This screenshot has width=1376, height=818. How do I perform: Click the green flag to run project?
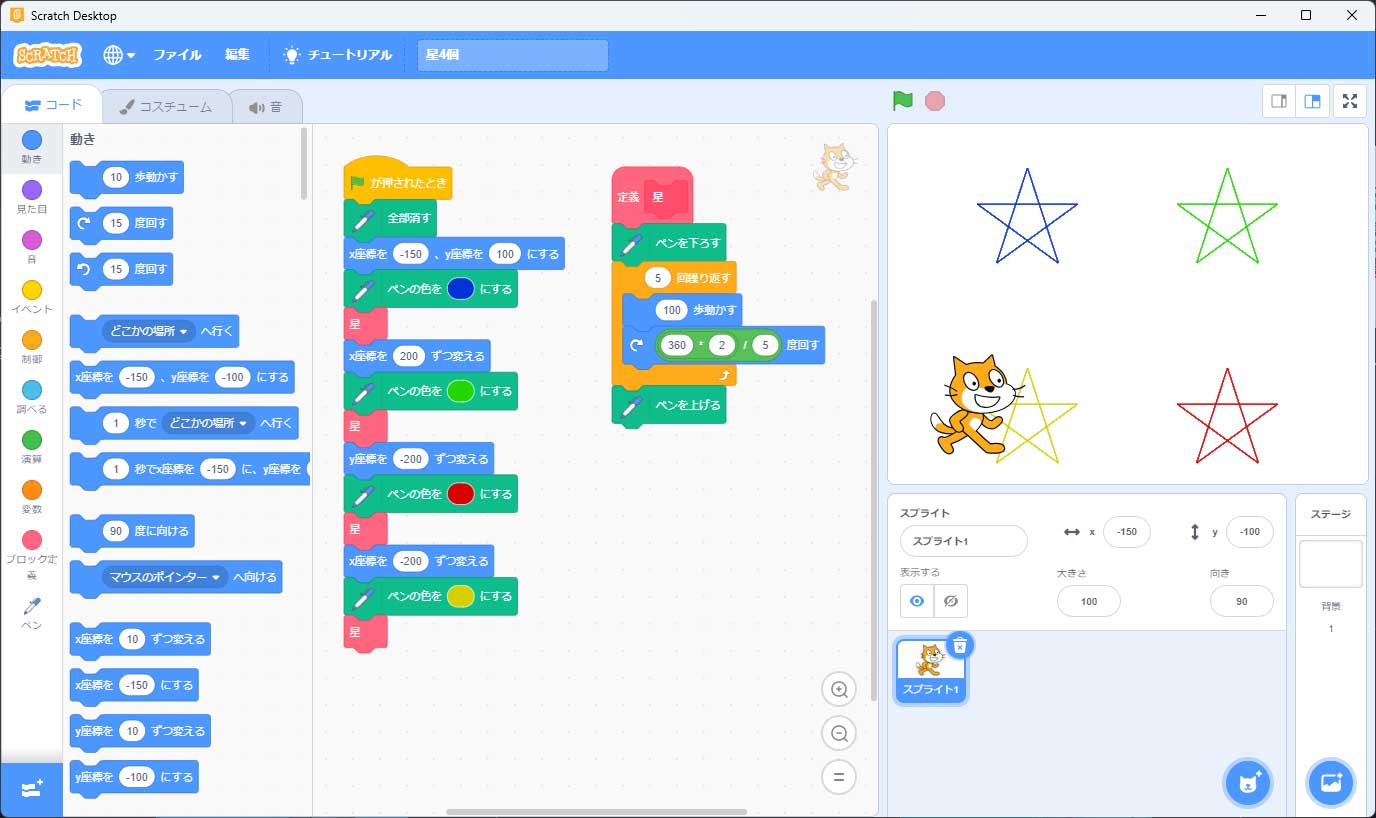(902, 101)
